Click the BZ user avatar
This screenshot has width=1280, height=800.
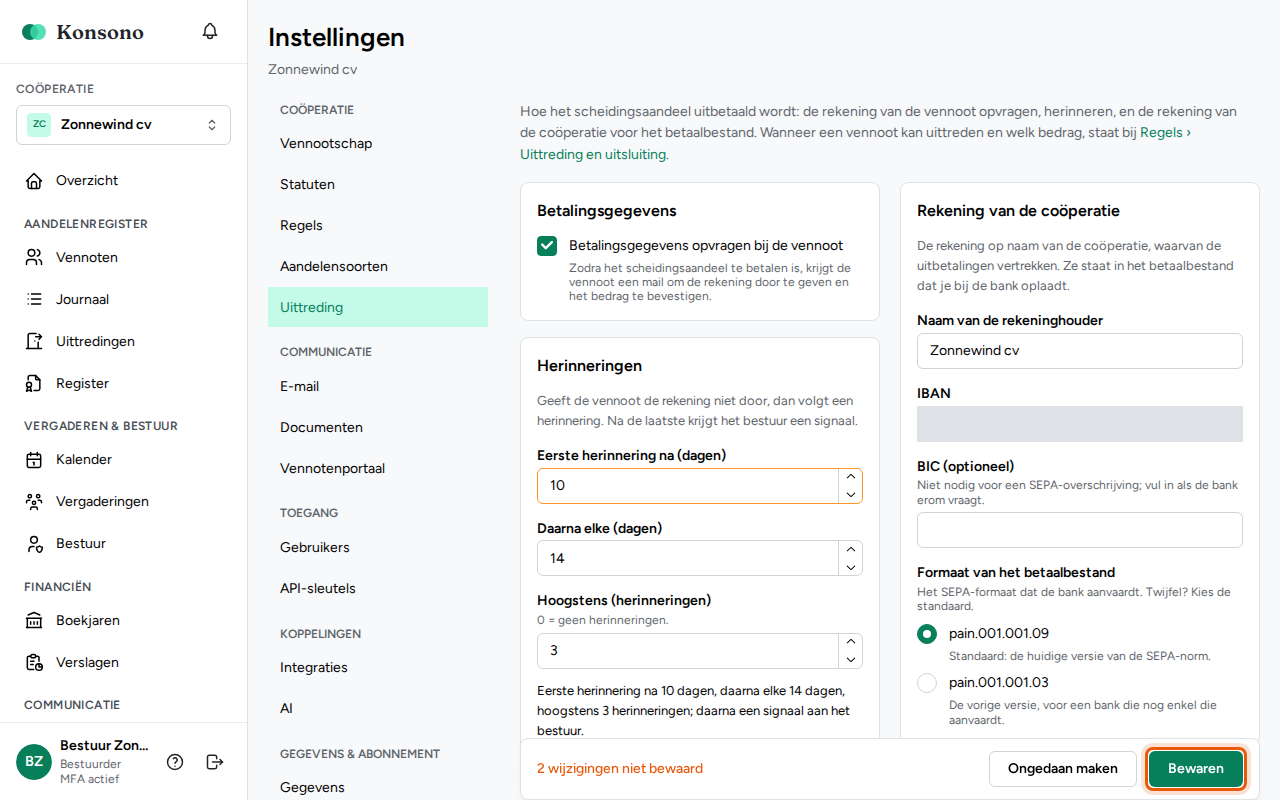point(34,762)
